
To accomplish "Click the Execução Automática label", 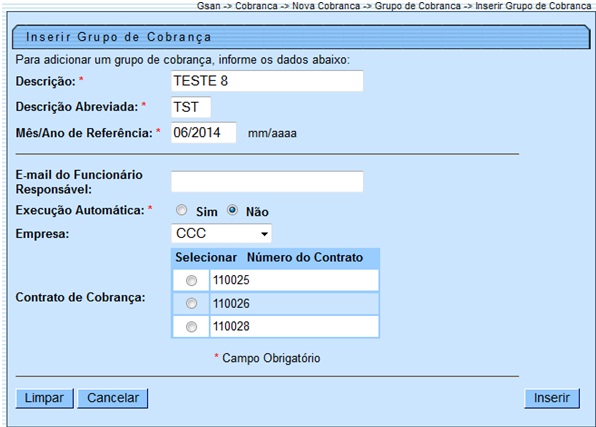I will pyautogui.click(x=80, y=210).
